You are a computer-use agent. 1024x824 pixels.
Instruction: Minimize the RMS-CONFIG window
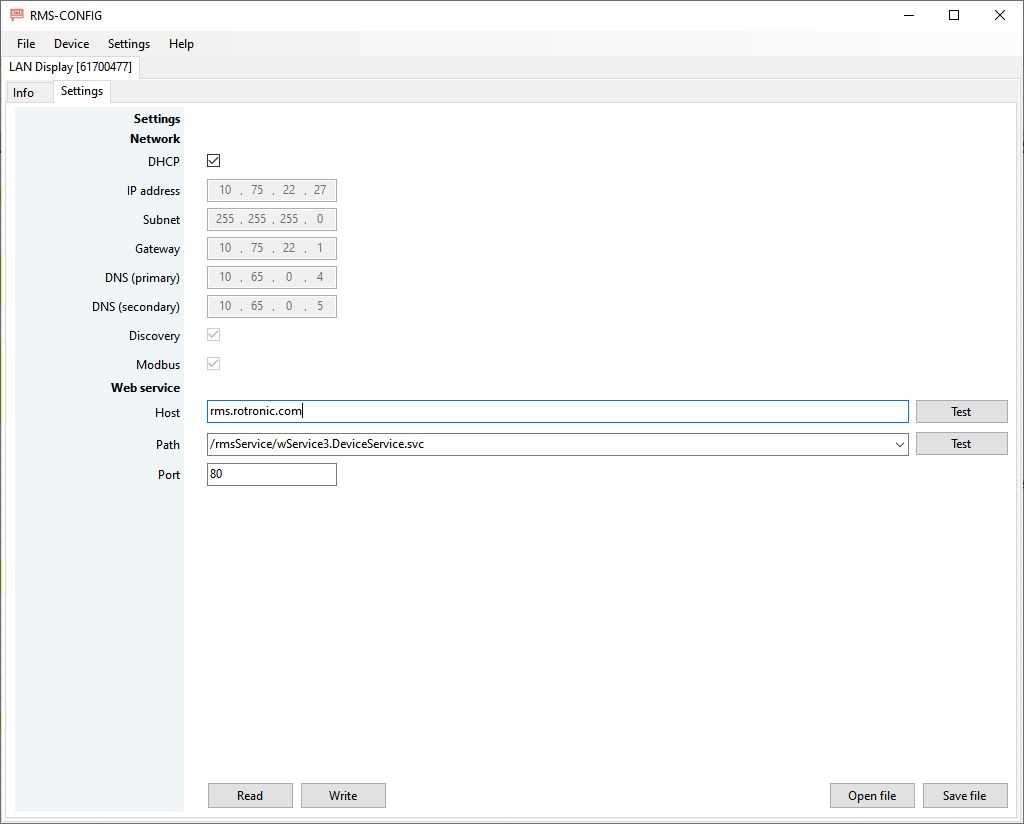pos(908,15)
